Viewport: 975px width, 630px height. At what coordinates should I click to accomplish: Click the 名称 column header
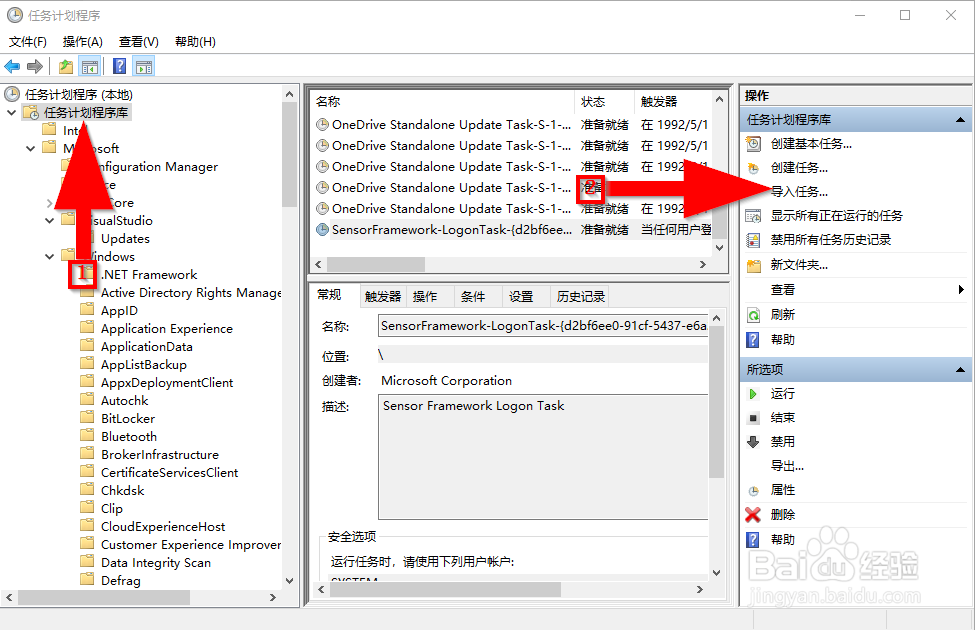pyautogui.click(x=442, y=101)
